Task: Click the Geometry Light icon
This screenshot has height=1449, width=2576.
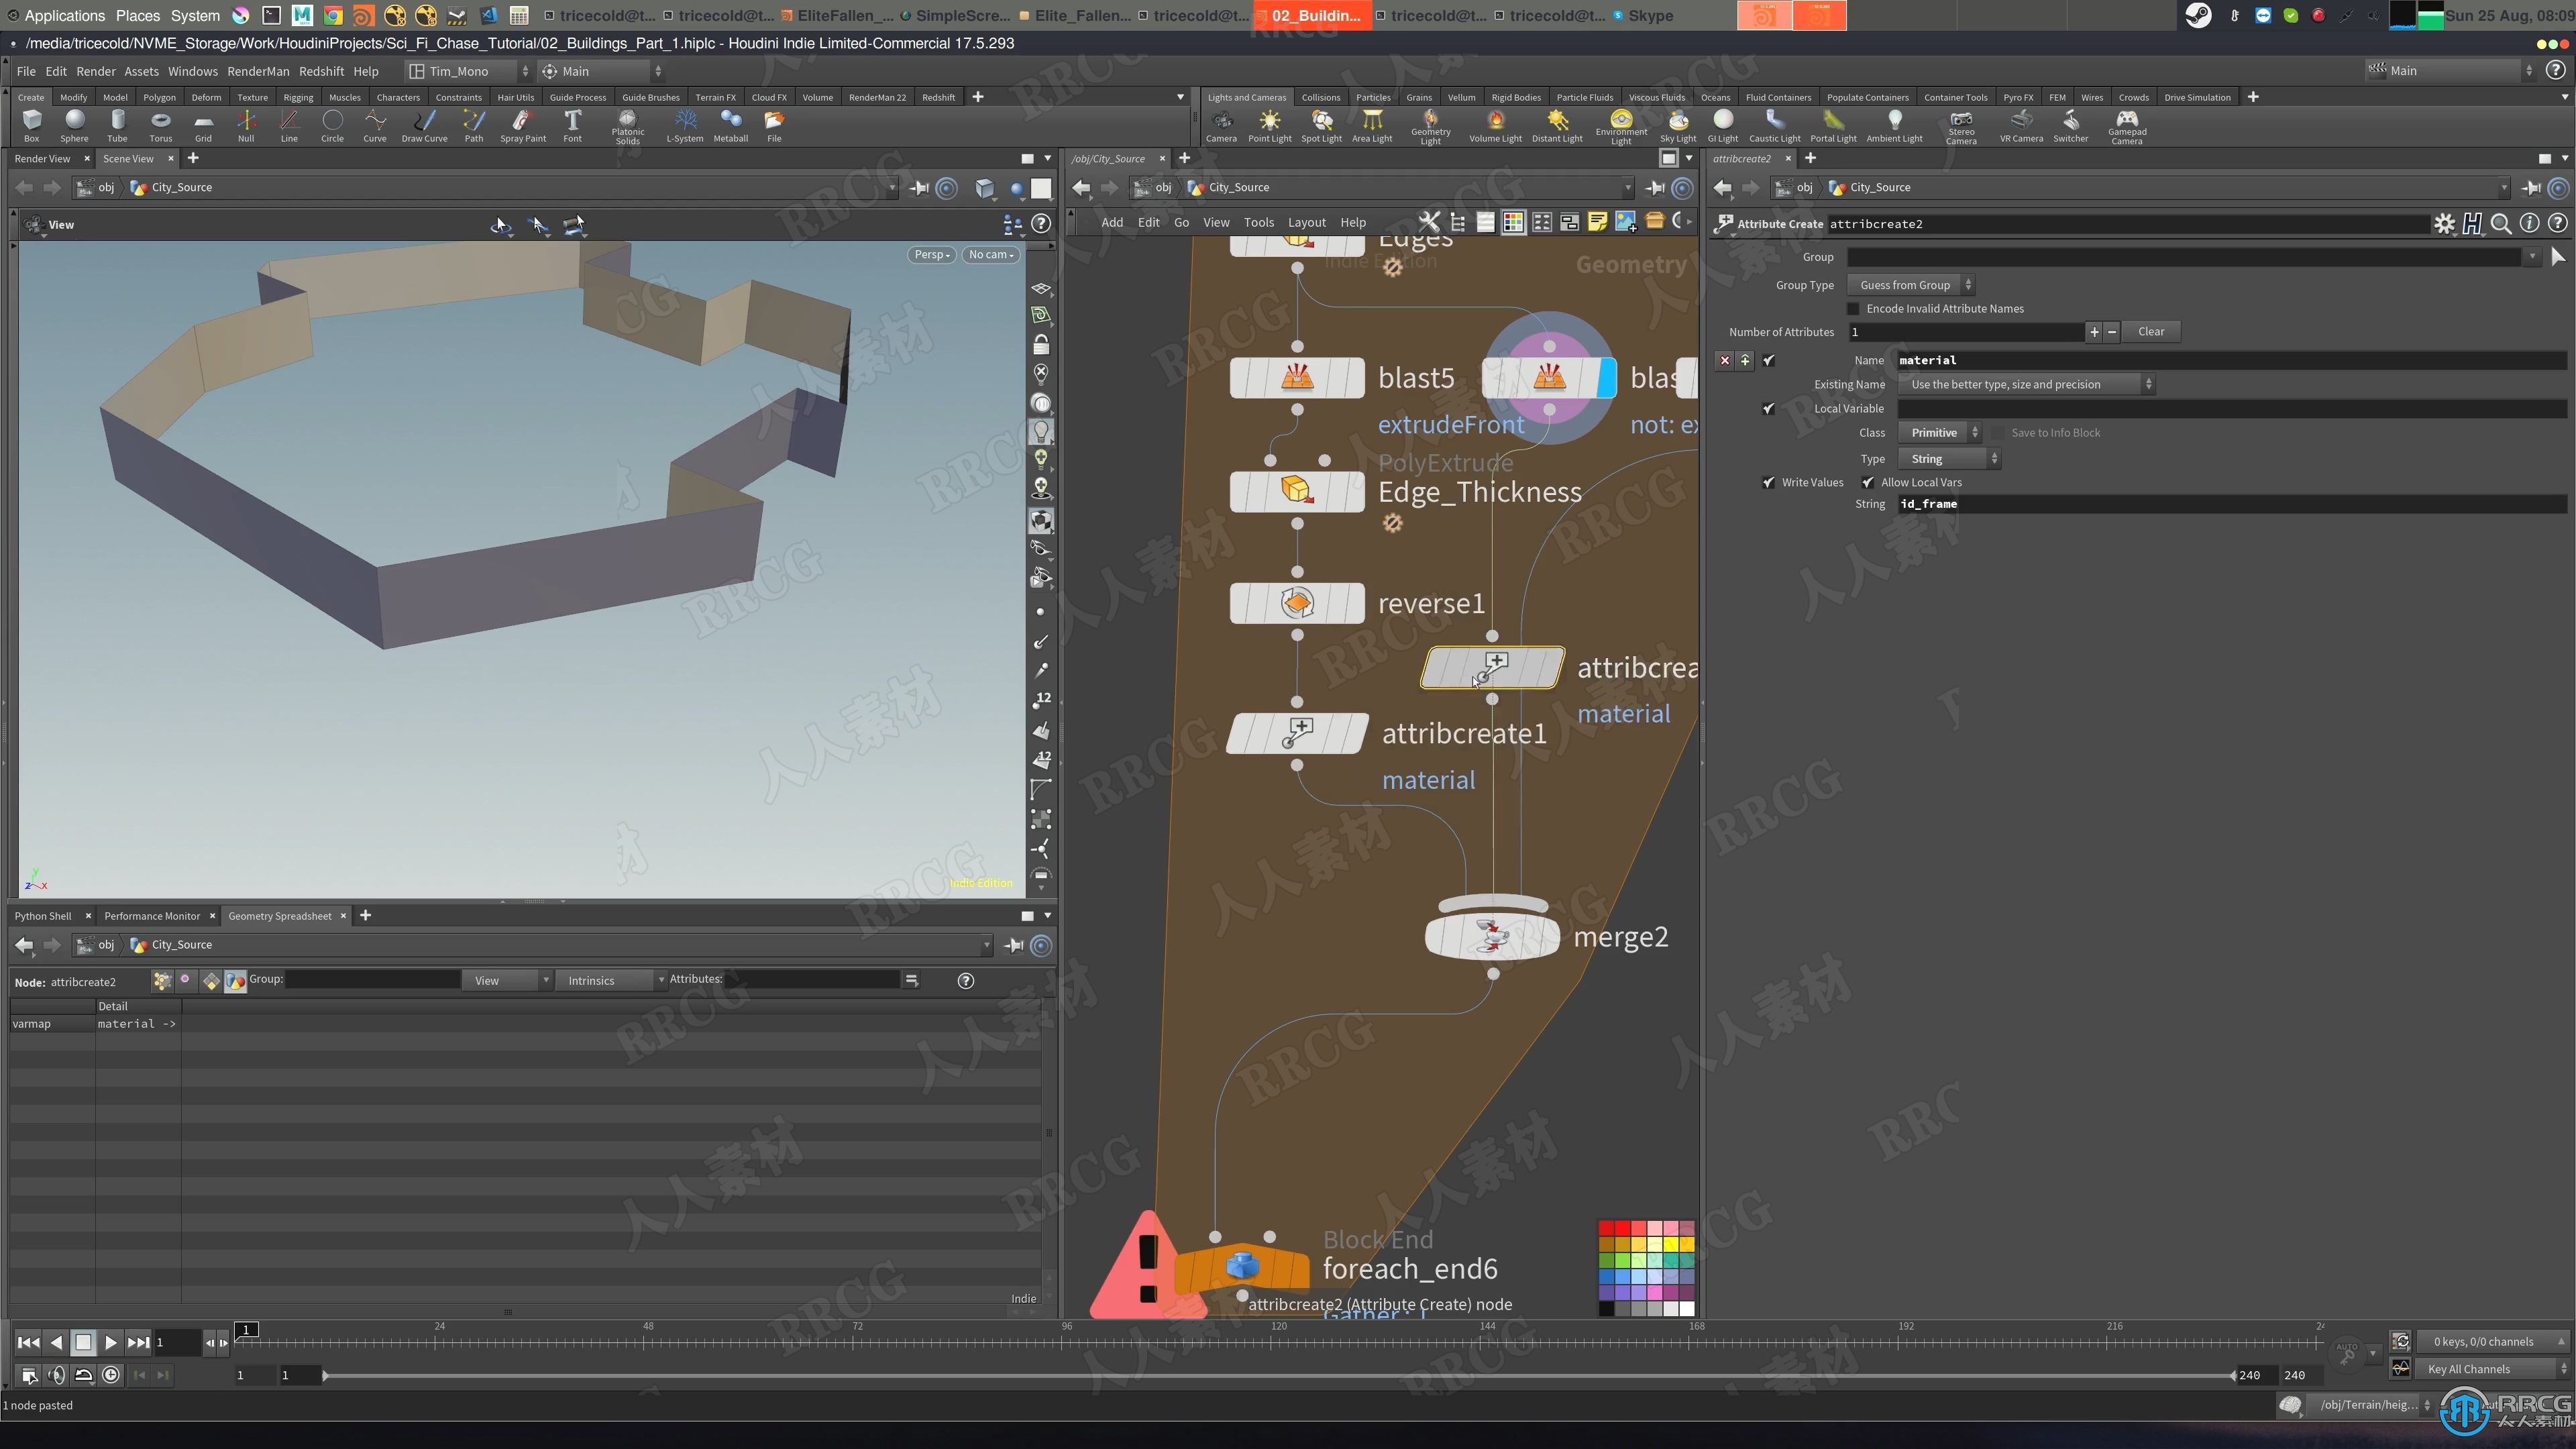Action: pos(1430,124)
